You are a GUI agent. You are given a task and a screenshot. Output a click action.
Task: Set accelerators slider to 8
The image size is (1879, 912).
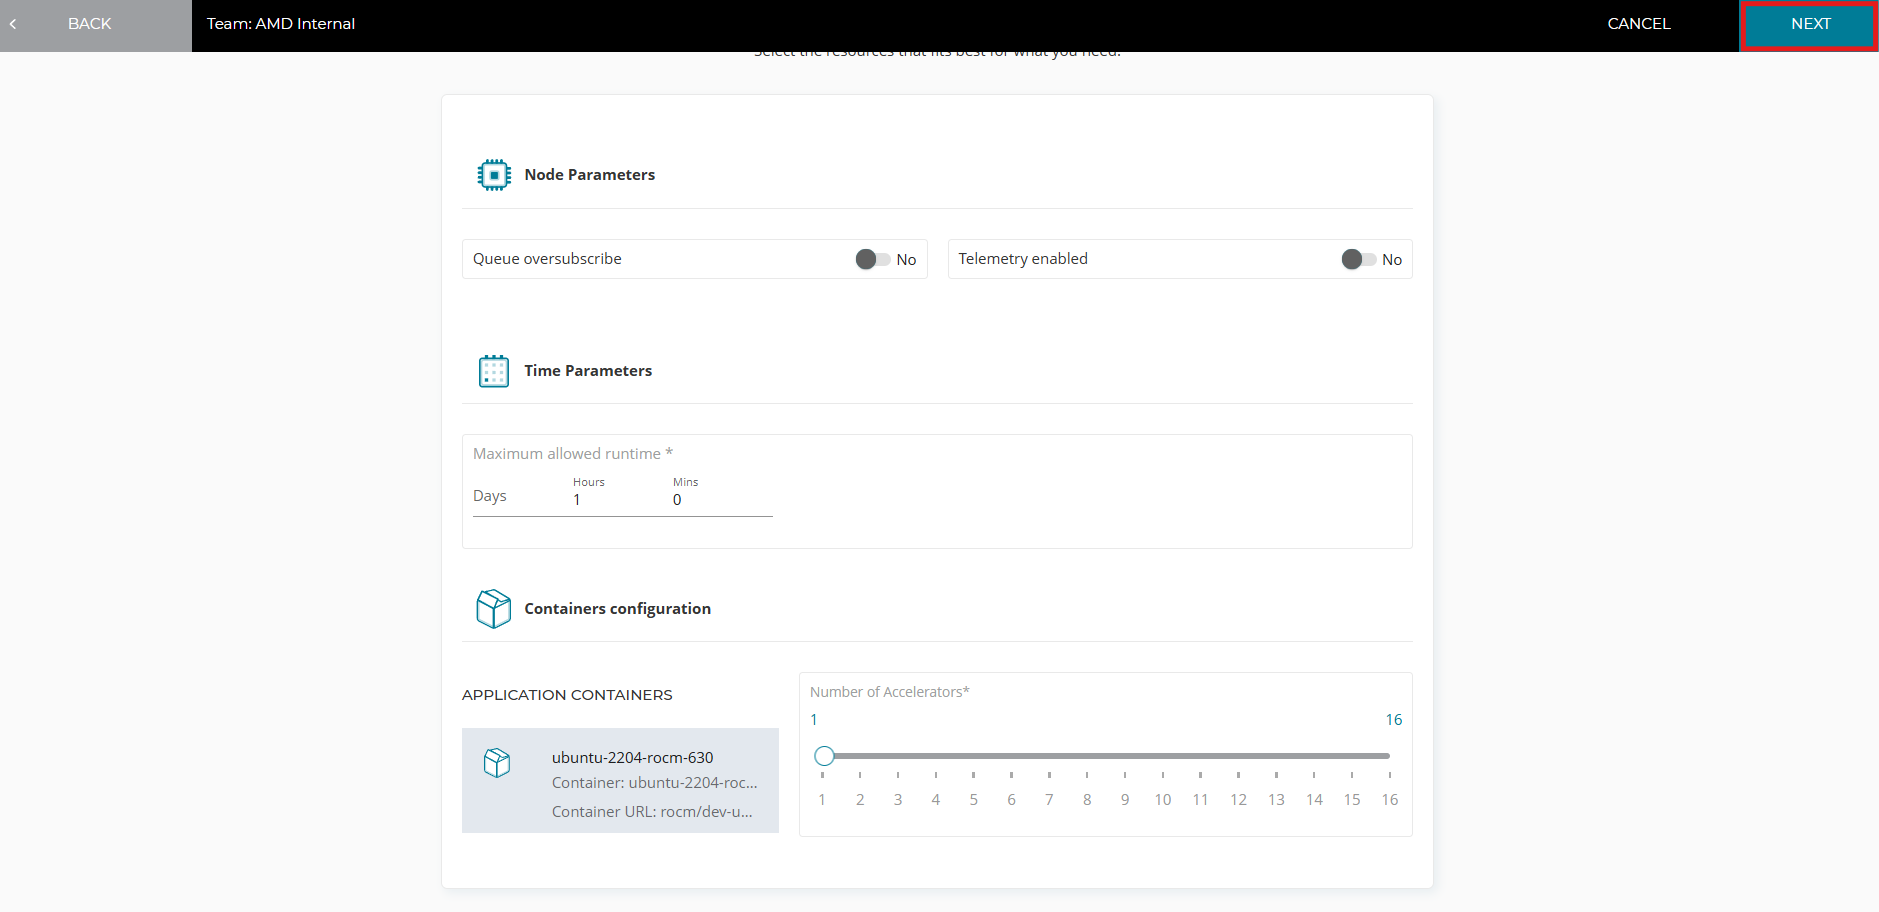[x=1087, y=756]
